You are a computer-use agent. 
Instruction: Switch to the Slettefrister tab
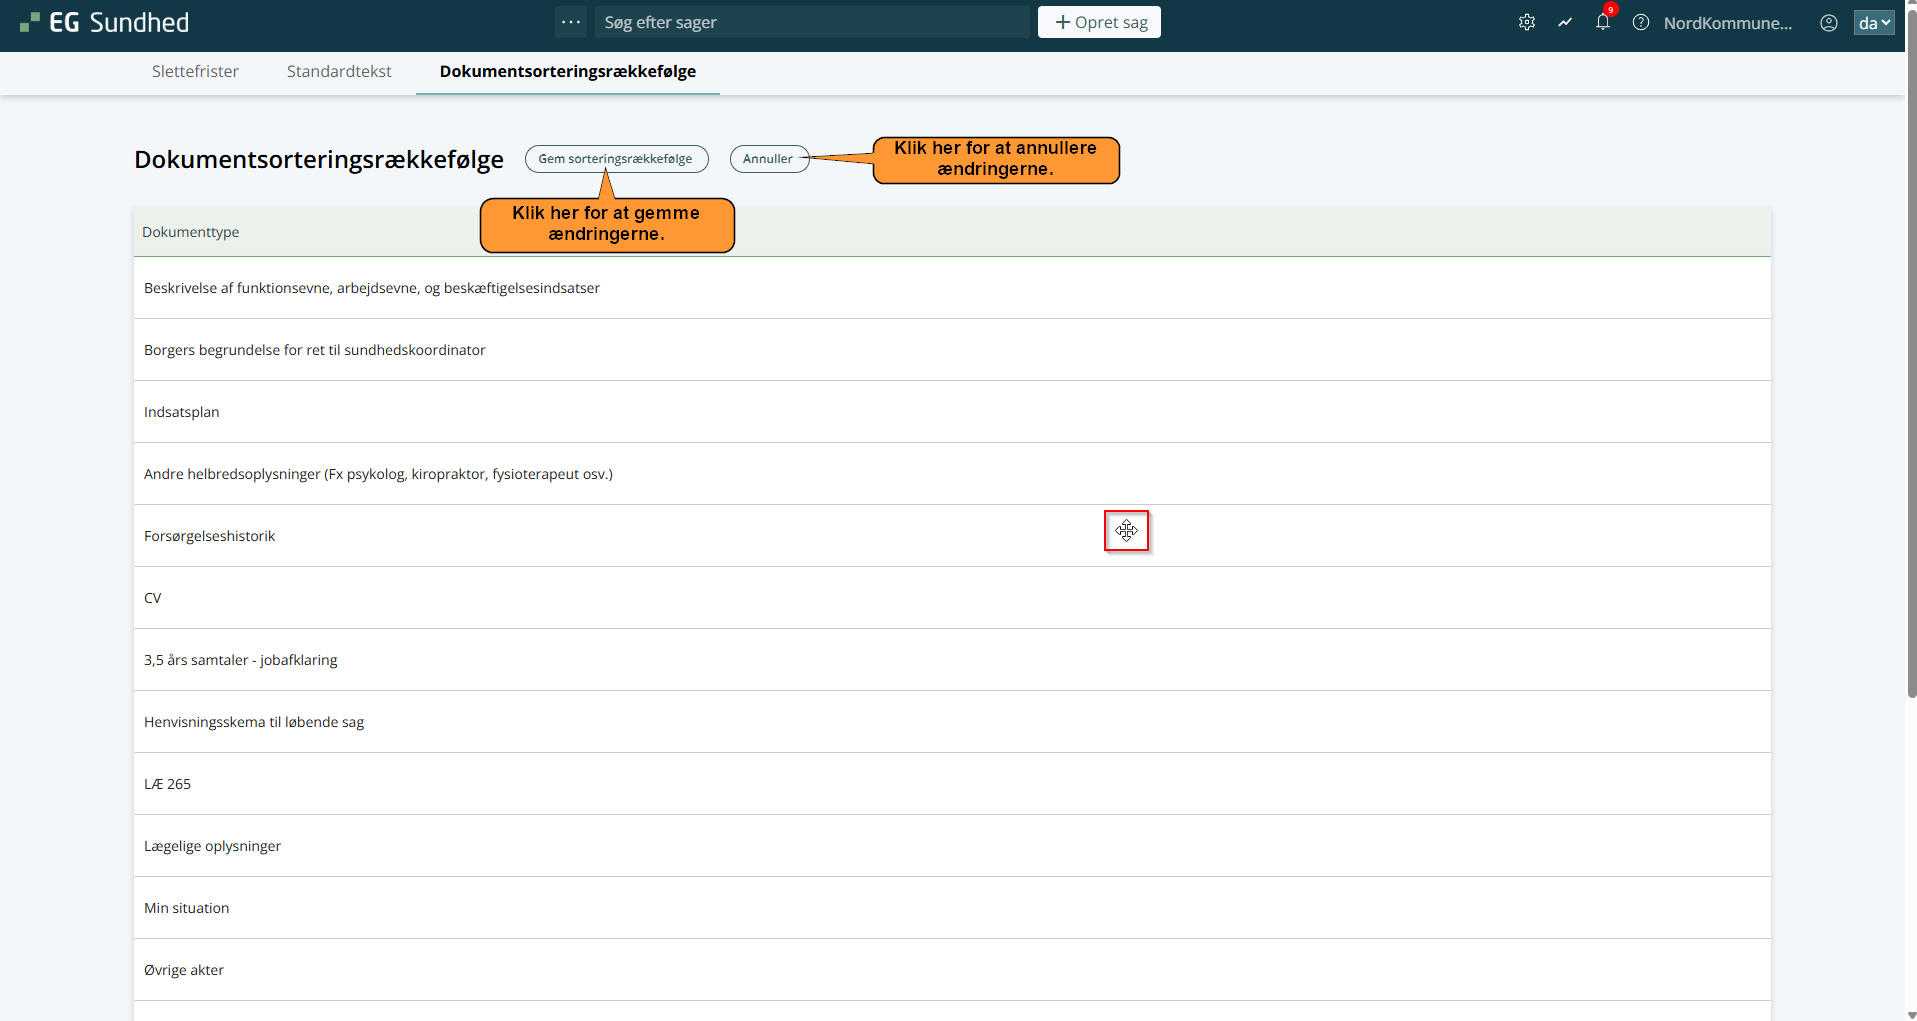[195, 71]
